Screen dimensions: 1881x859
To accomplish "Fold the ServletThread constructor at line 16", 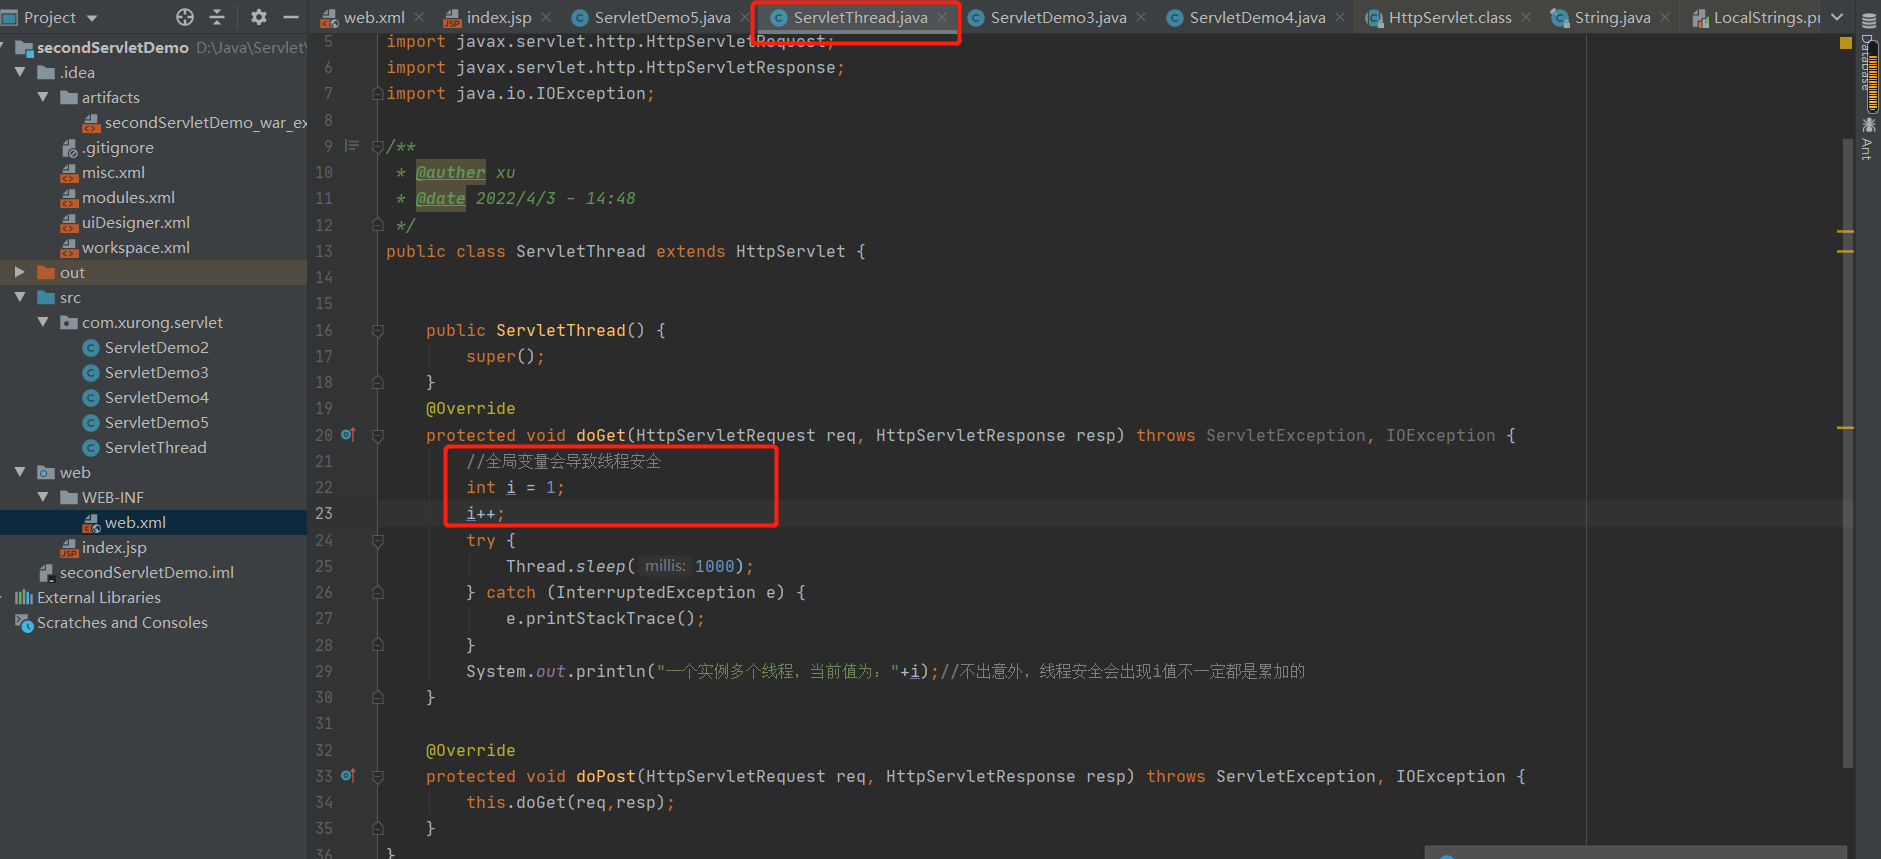I will click(x=378, y=331).
